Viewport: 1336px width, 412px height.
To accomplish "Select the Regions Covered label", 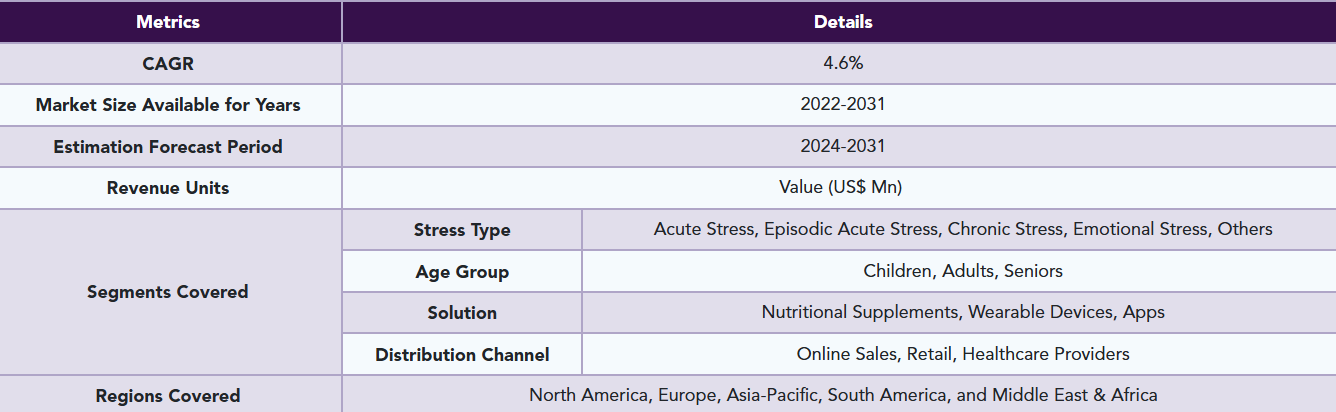I will tap(168, 396).
